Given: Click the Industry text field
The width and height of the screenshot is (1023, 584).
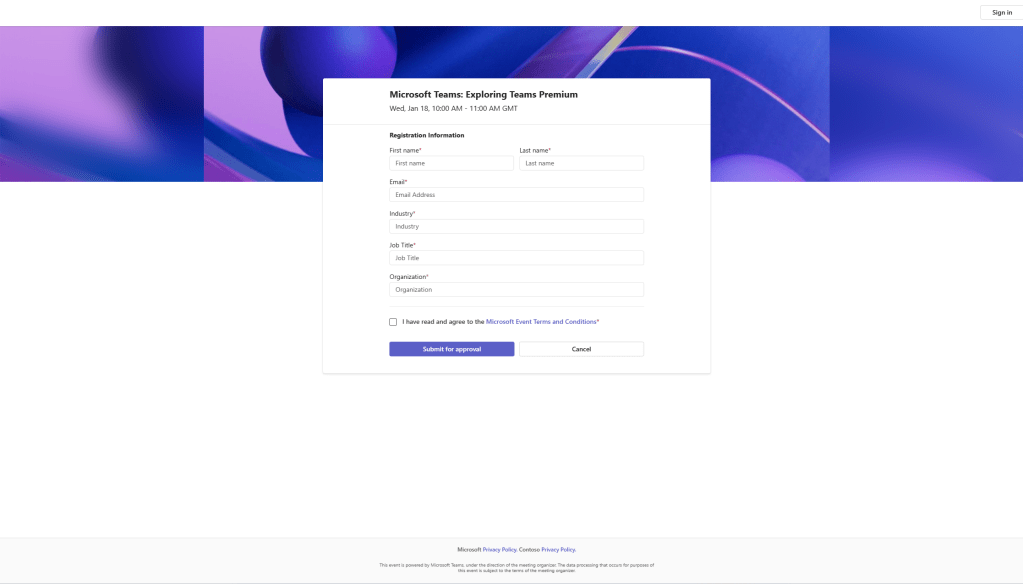Looking at the screenshot, I should pos(516,227).
